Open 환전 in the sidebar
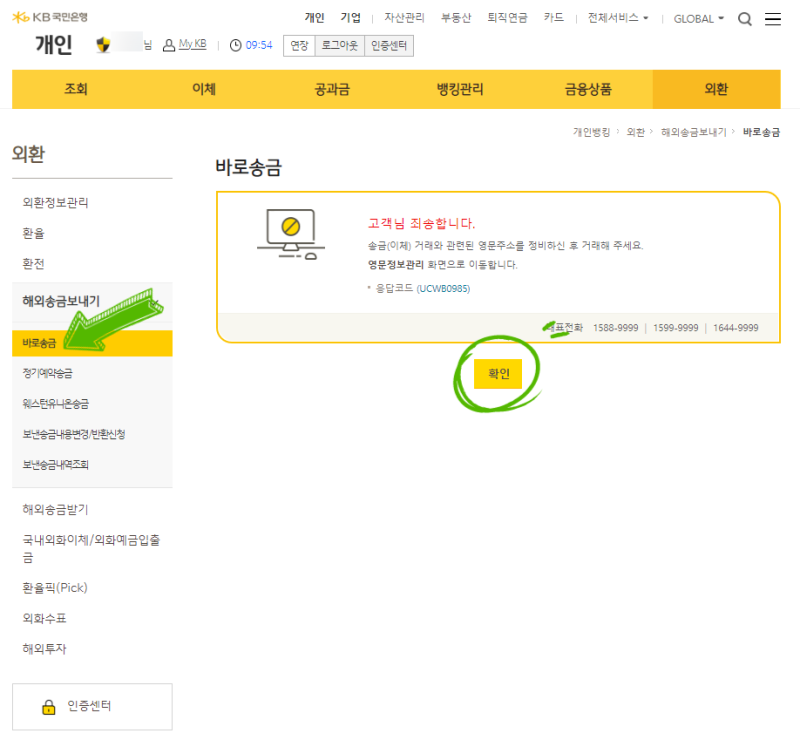Viewport: 800px width, 740px height. [33, 264]
